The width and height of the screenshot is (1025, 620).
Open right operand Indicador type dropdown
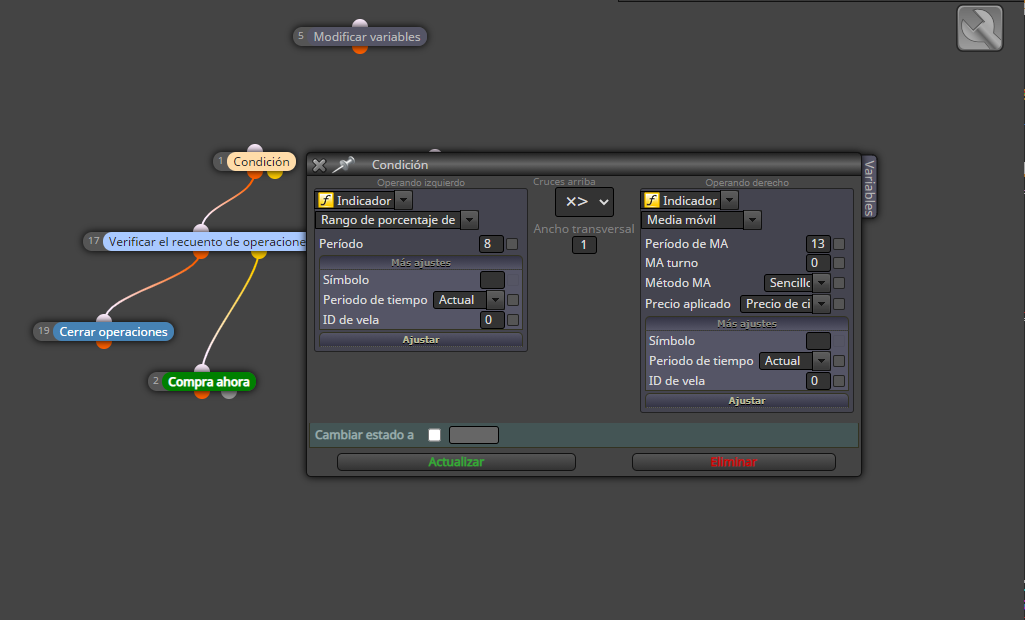[730, 200]
